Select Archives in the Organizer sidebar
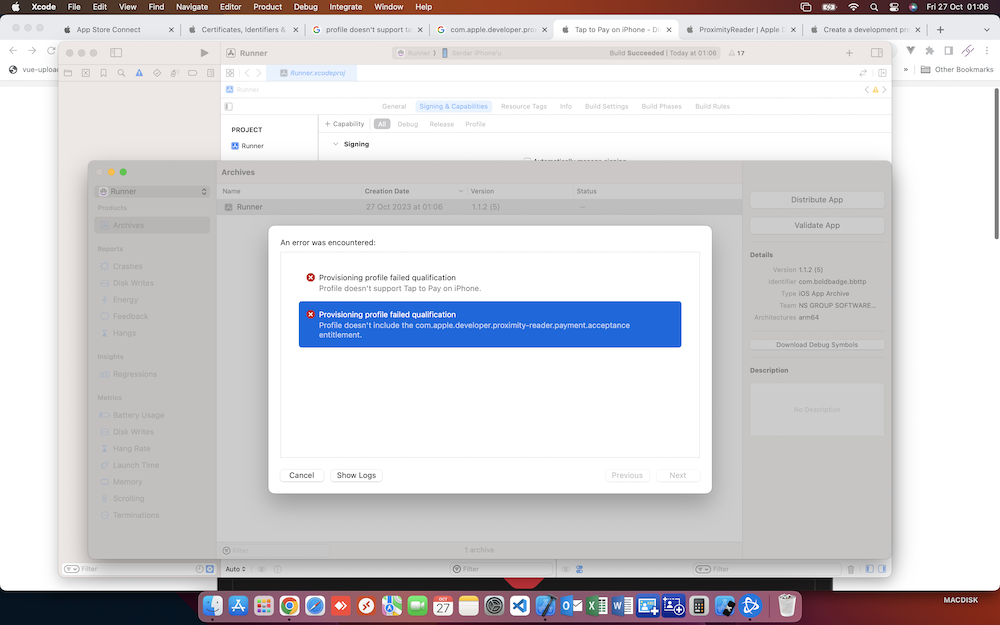 pyautogui.click(x=152, y=225)
